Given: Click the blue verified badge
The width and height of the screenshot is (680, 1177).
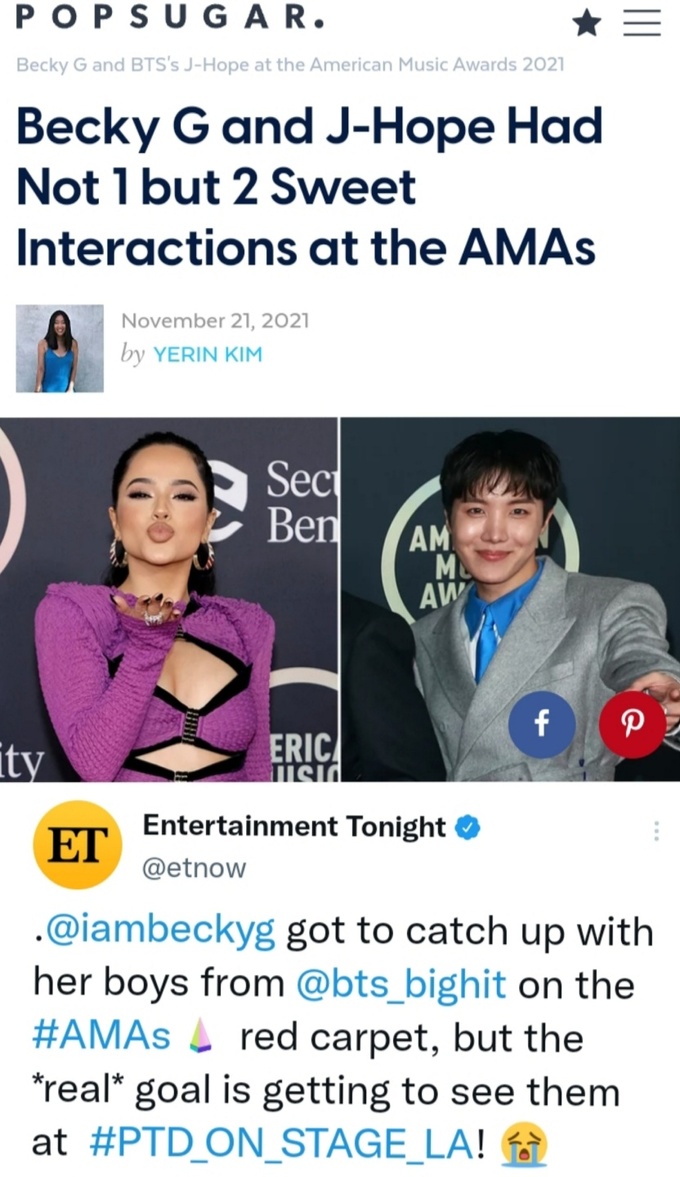Looking at the screenshot, I should pyautogui.click(x=469, y=827).
